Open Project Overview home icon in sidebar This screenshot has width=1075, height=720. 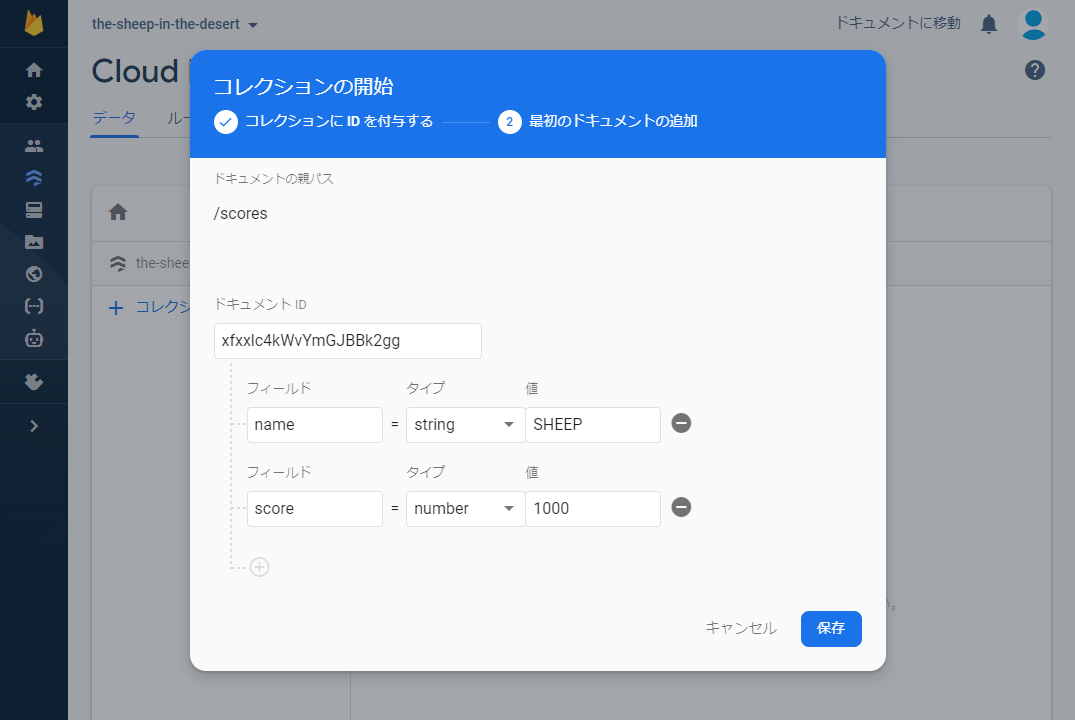click(34, 70)
